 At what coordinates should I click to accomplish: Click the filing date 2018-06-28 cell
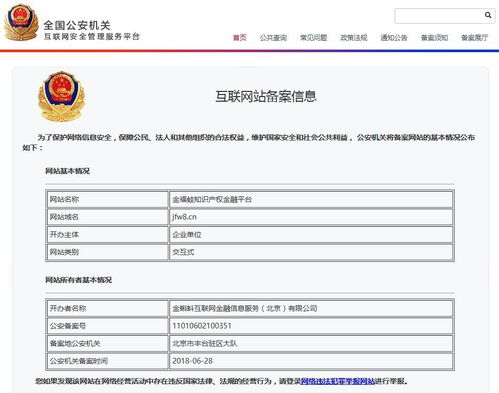pos(311,361)
